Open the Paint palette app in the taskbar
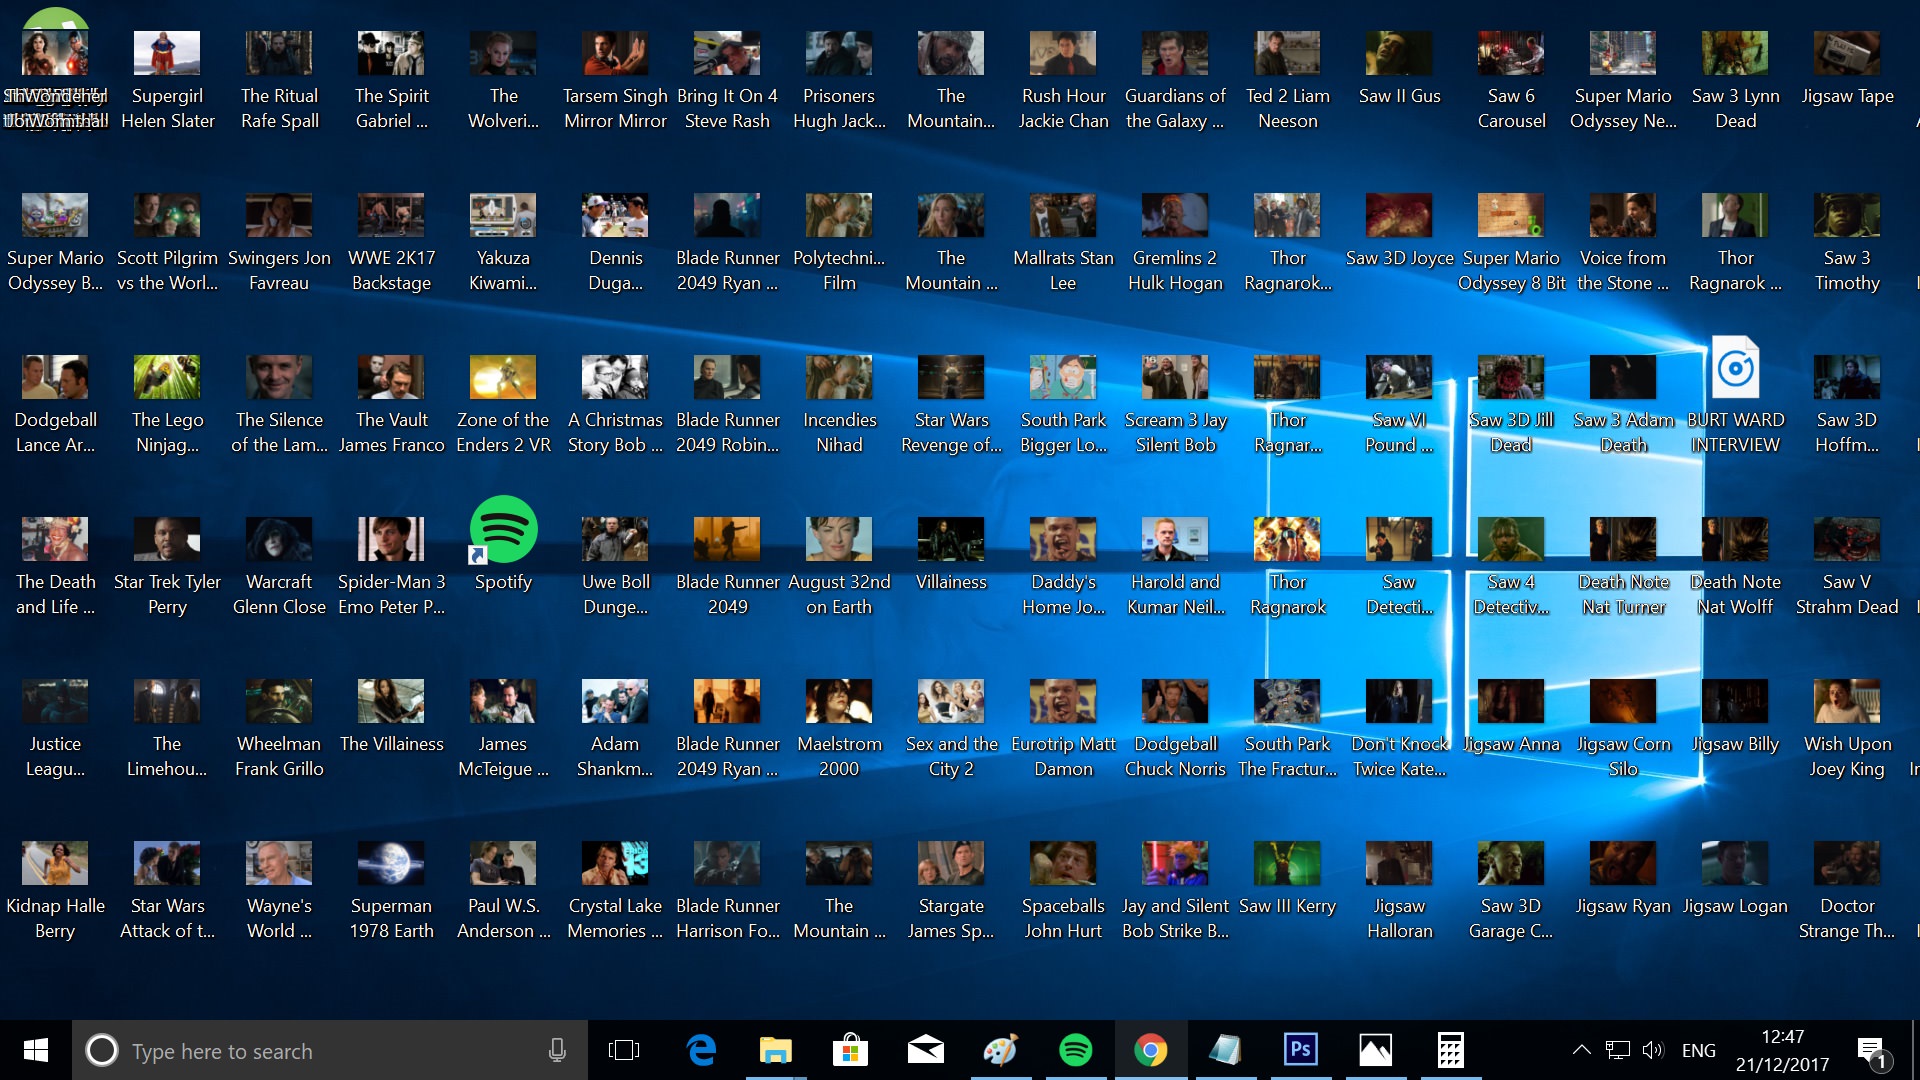1920x1080 pixels. 1000,1050
